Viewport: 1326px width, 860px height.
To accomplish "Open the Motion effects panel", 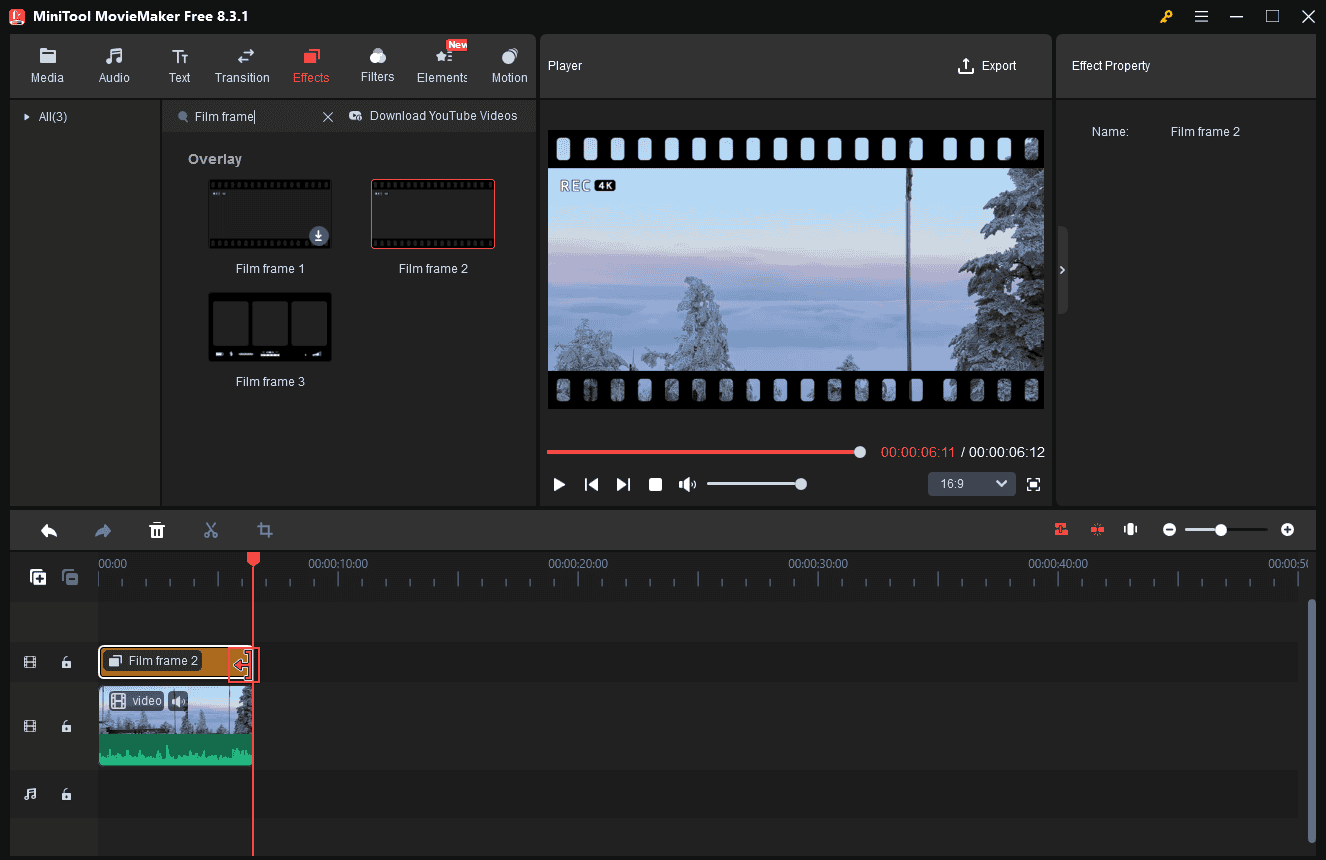I will click(x=509, y=66).
